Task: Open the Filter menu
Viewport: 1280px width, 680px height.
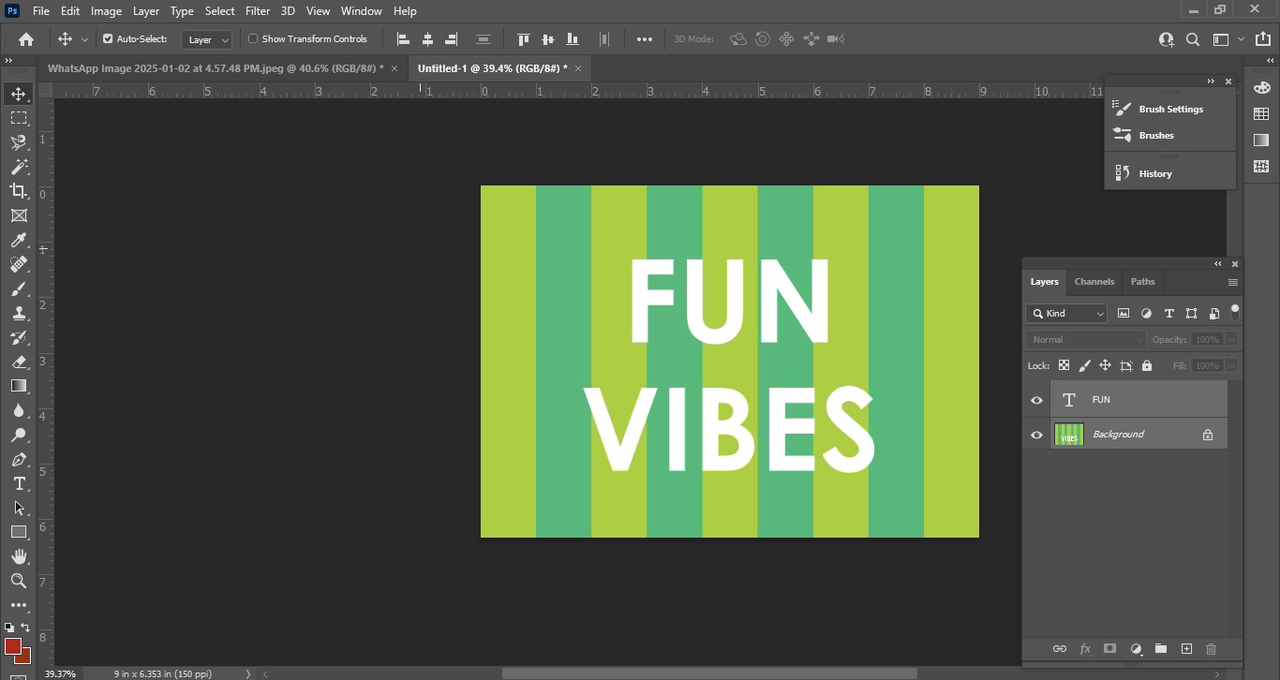Action: (x=258, y=11)
